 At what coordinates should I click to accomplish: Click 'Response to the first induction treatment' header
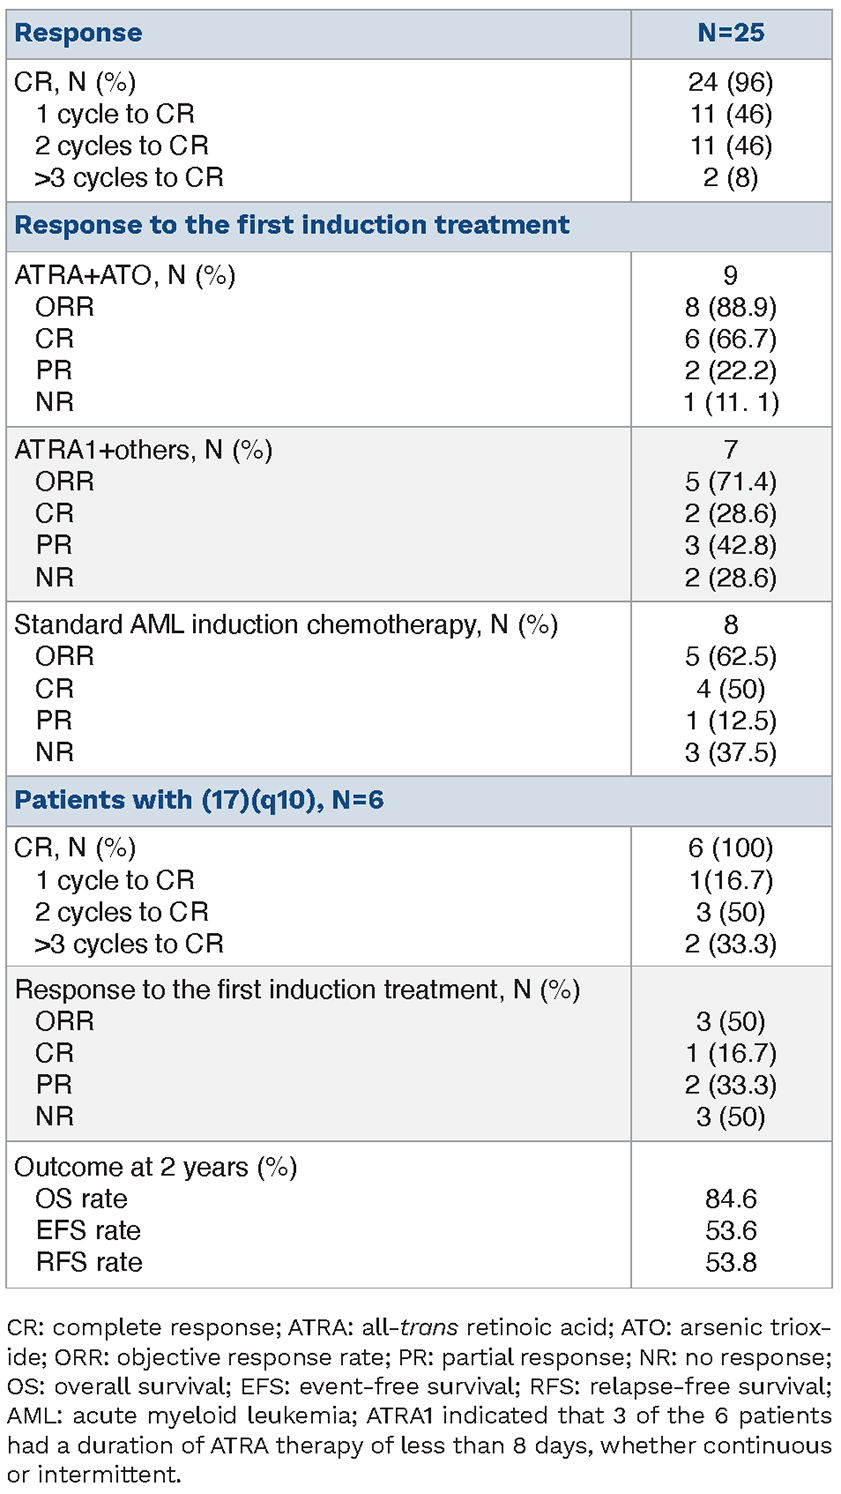coord(292,225)
